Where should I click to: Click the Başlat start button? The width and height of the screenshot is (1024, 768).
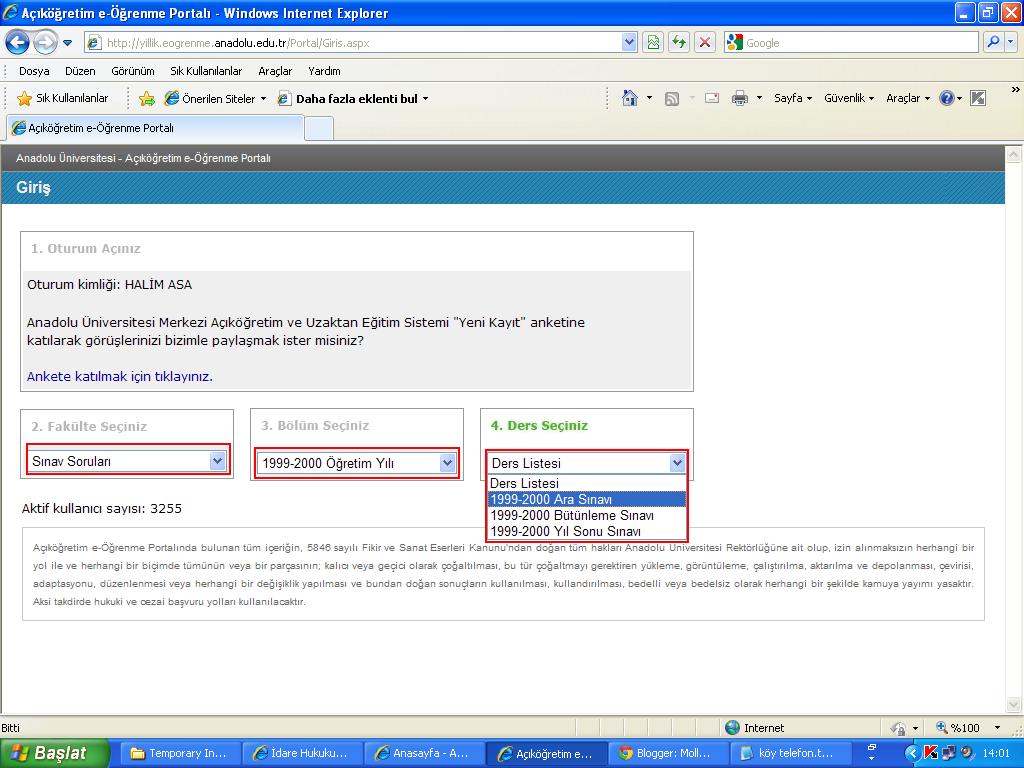point(54,753)
